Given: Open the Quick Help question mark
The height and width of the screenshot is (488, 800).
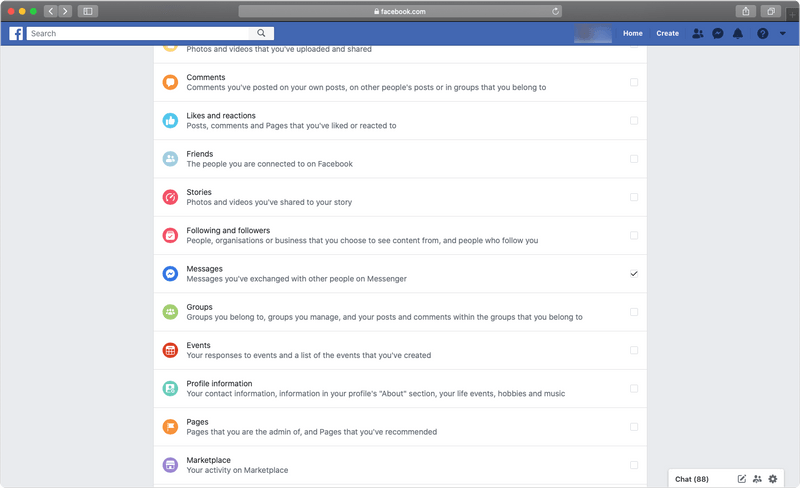Looking at the screenshot, I should (762, 34).
